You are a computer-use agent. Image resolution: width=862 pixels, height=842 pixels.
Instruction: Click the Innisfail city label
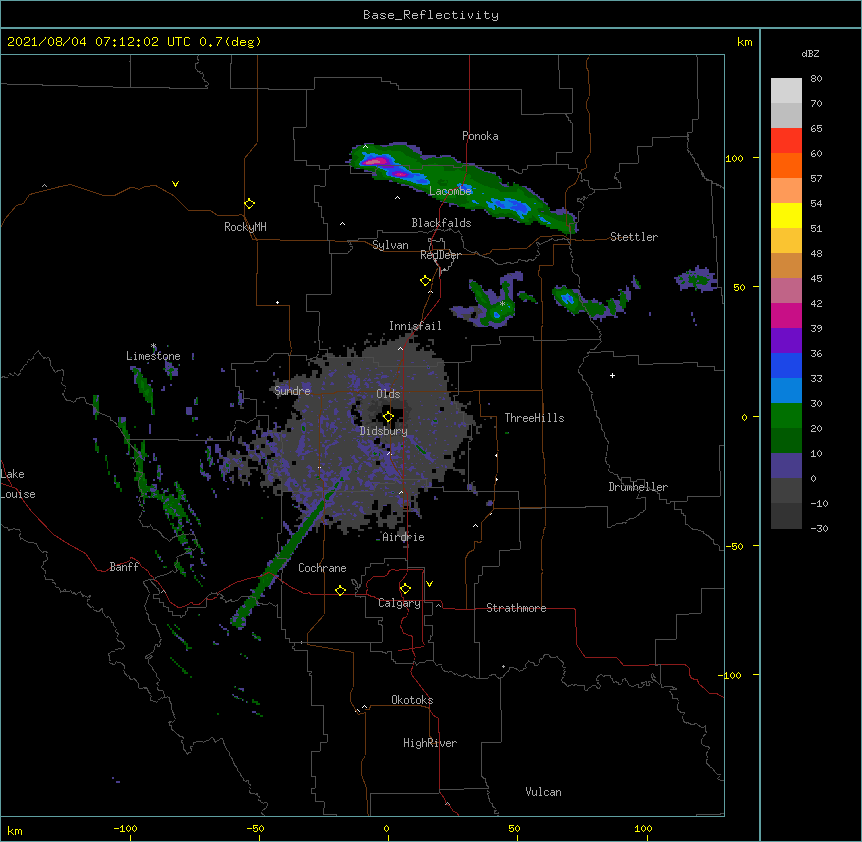pyautogui.click(x=415, y=326)
